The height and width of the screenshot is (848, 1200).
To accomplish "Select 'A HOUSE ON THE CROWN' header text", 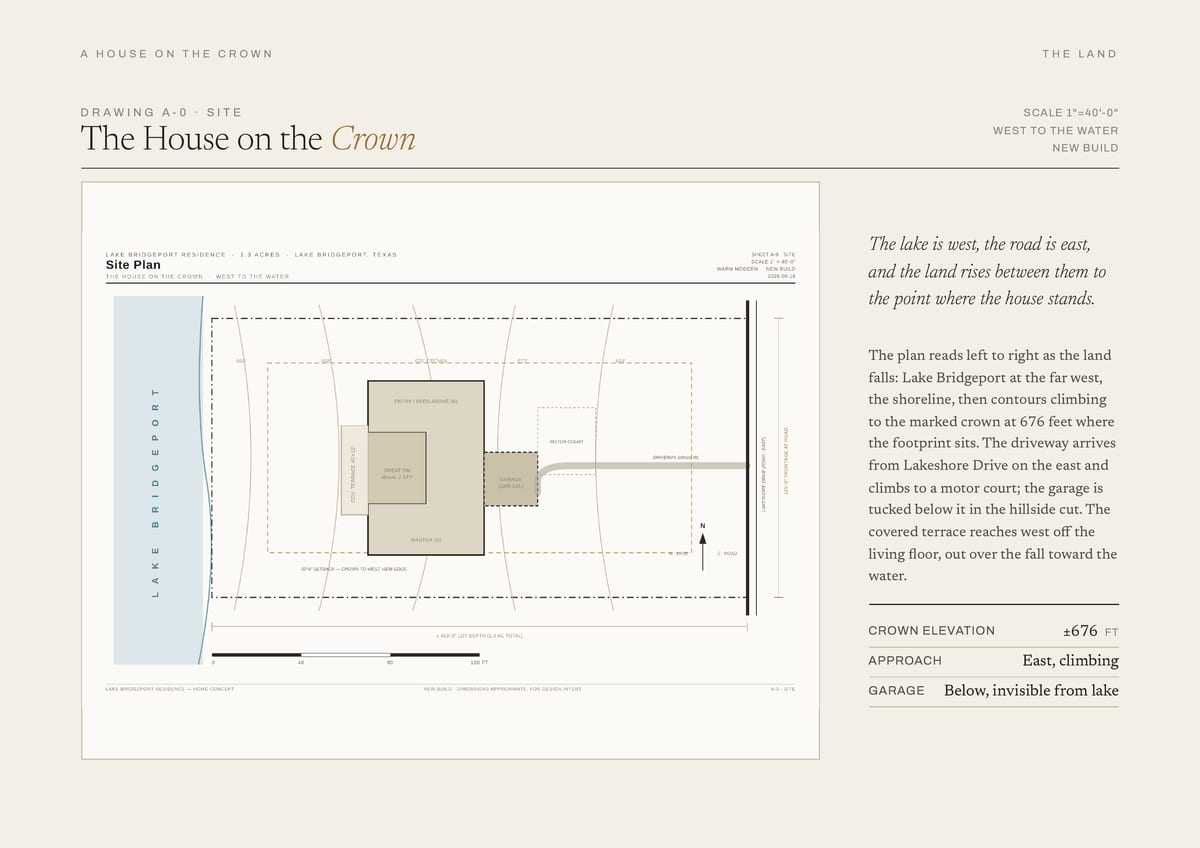I will (176, 54).
